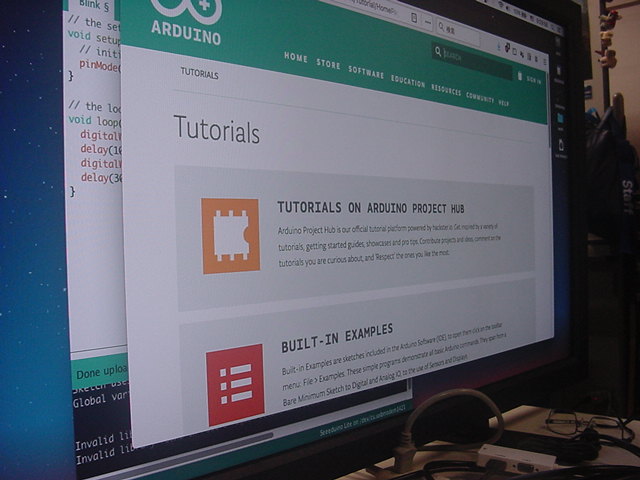Open the STORE menu item
Viewport: 640px width, 480px height.
328,64
